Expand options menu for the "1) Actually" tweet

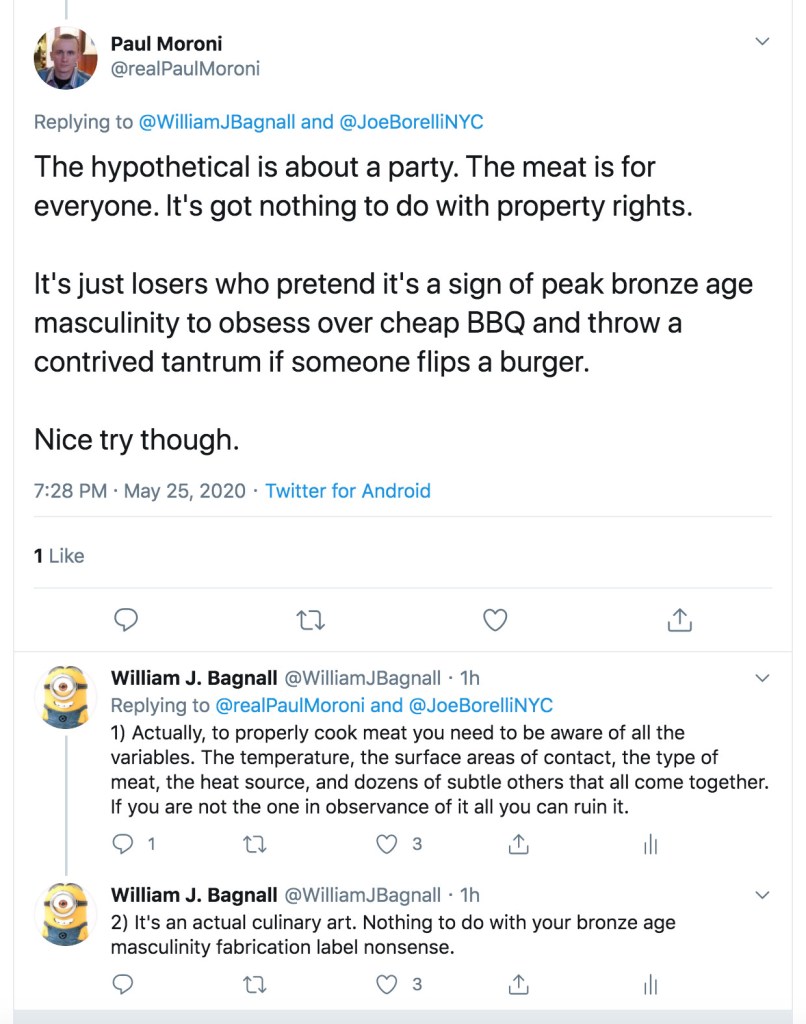click(x=762, y=678)
